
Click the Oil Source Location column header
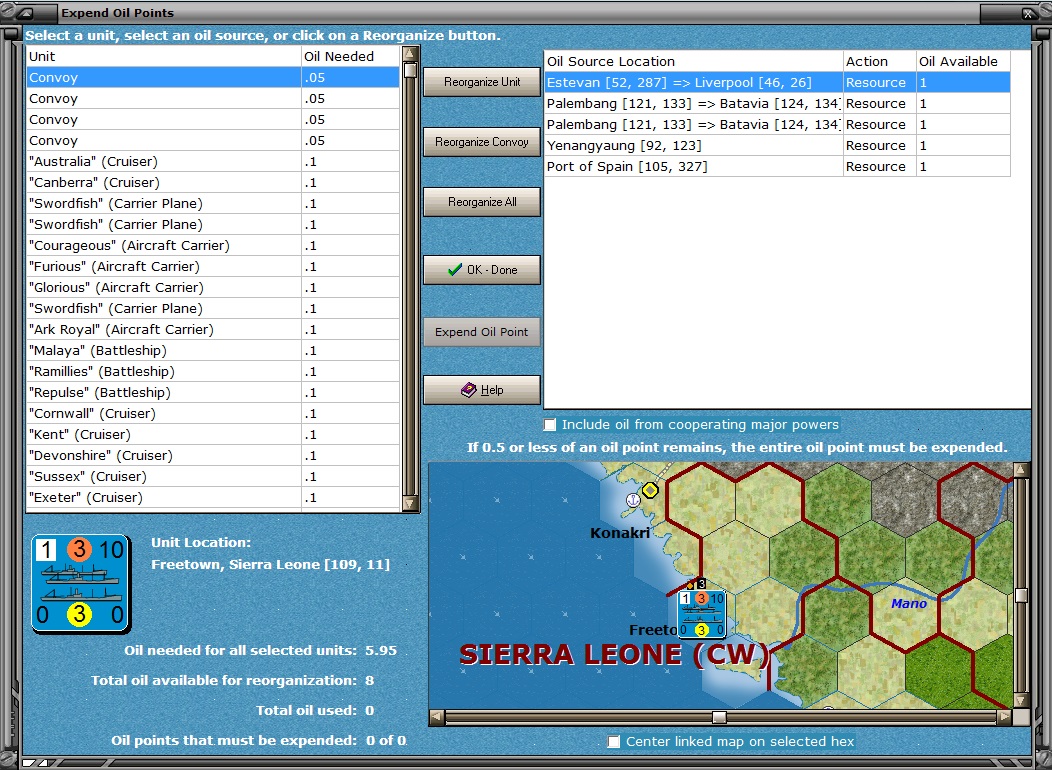694,61
